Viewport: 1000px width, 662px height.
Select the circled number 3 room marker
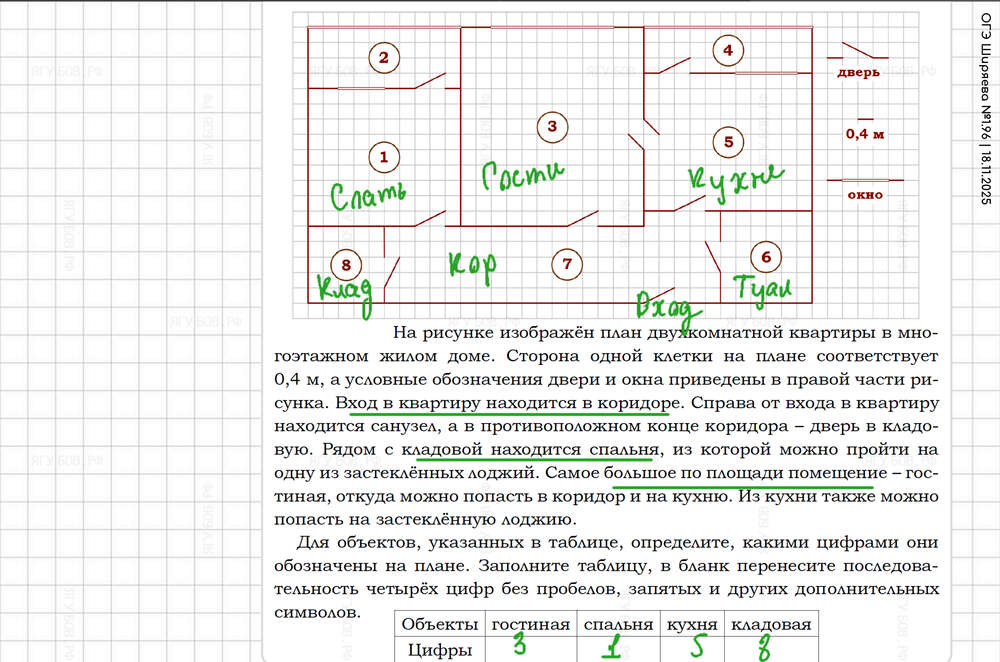click(x=551, y=126)
